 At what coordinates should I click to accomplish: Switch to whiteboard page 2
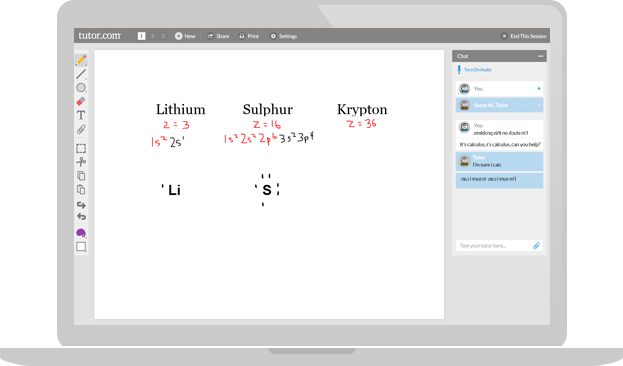tap(152, 36)
